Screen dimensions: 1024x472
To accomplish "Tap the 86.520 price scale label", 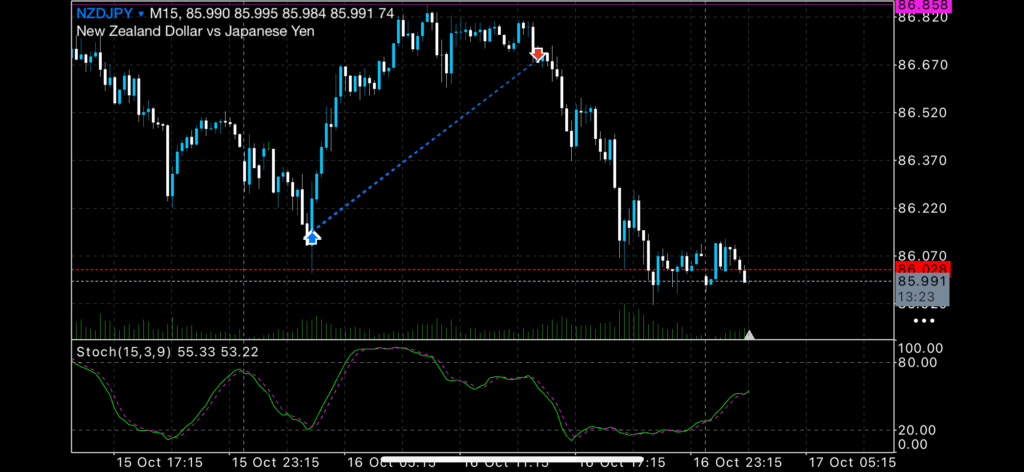I will pos(923,113).
